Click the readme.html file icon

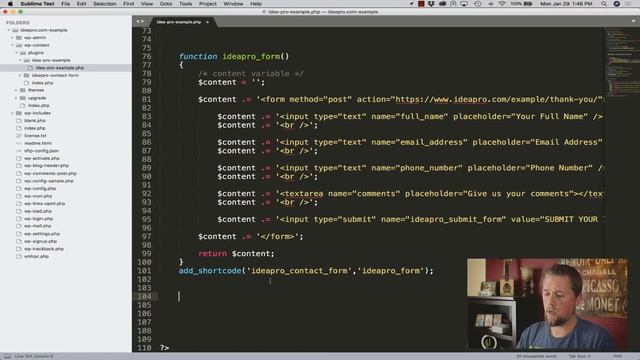coord(19,143)
